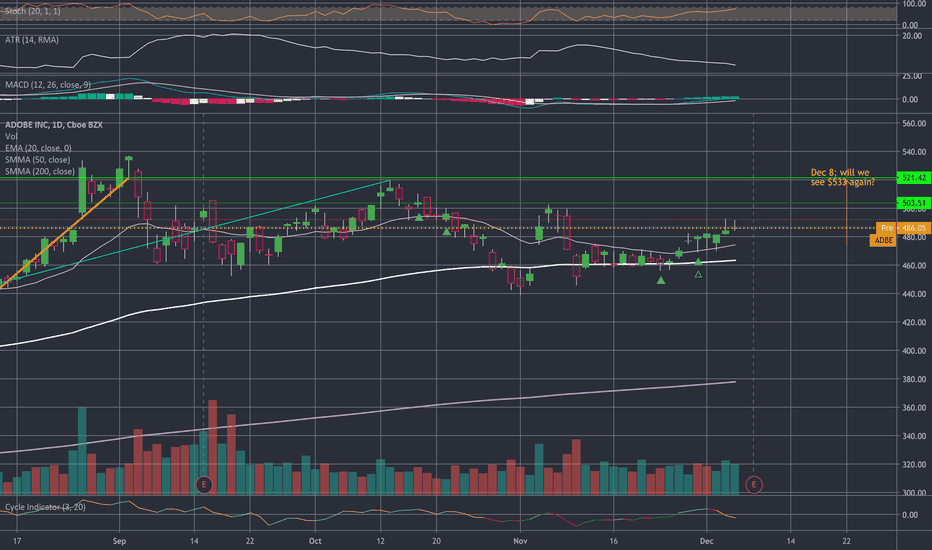
Task: Select the Stoch (20, 1, 1) indicator label
Action: [x=33, y=11]
